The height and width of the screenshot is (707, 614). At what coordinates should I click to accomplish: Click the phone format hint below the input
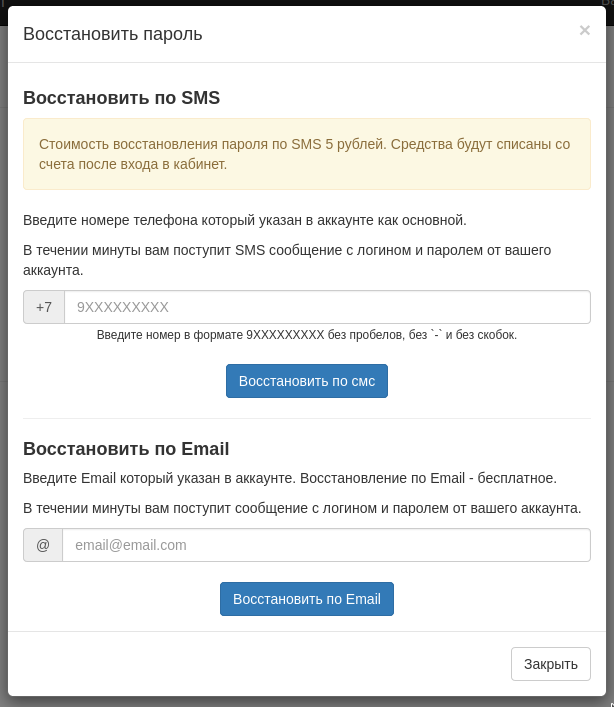(x=307, y=335)
